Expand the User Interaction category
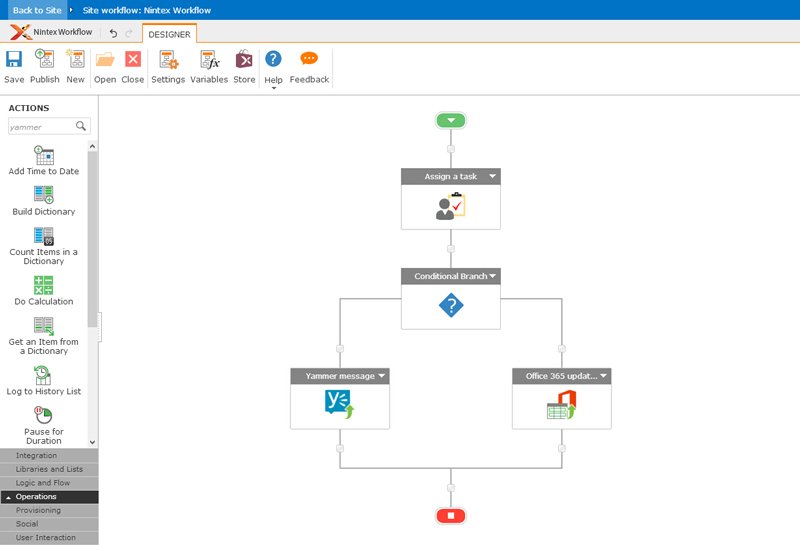 [49, 538]
